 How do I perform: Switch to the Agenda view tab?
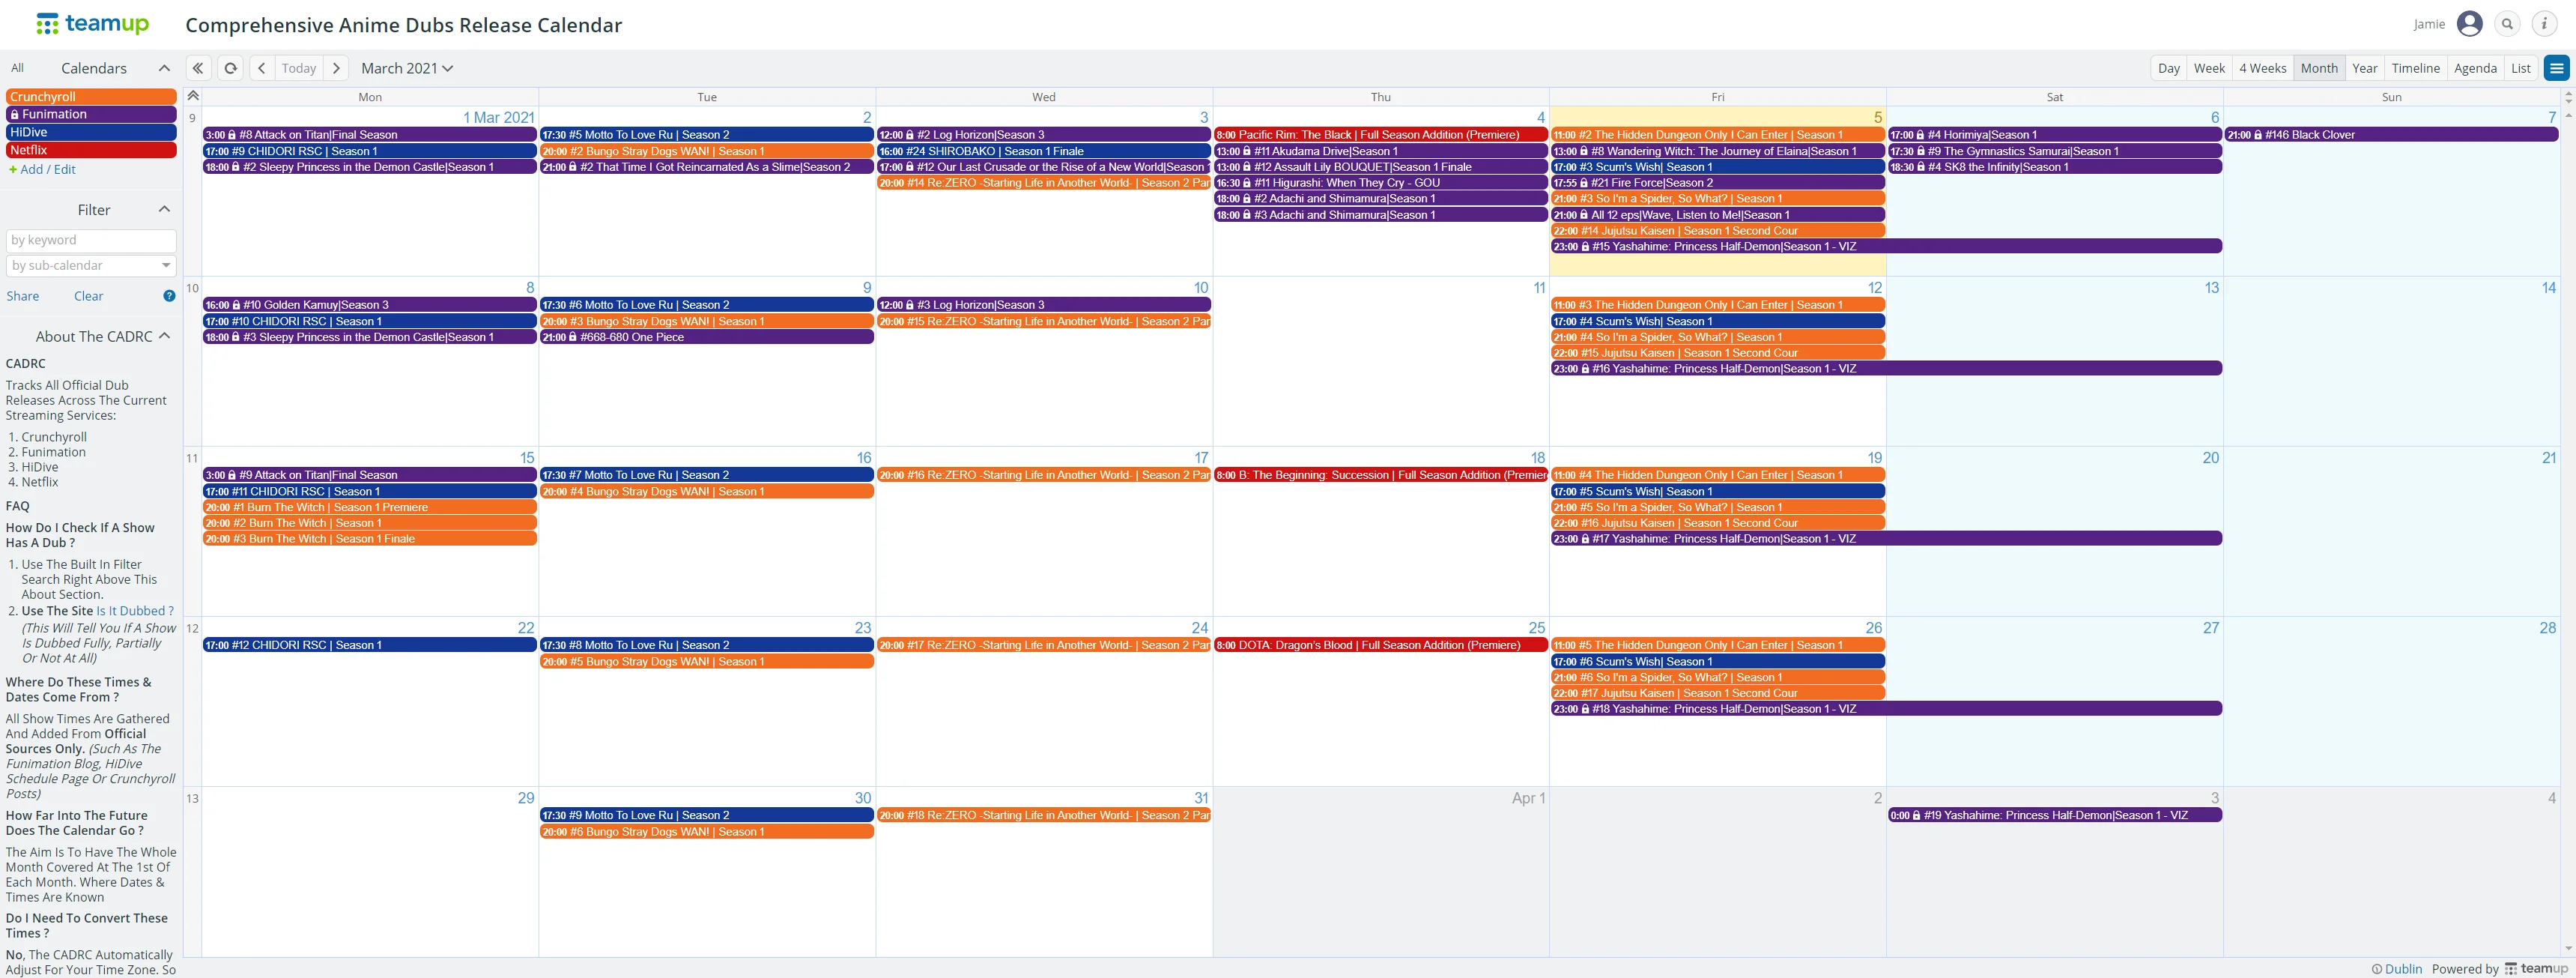(2476, 67)
